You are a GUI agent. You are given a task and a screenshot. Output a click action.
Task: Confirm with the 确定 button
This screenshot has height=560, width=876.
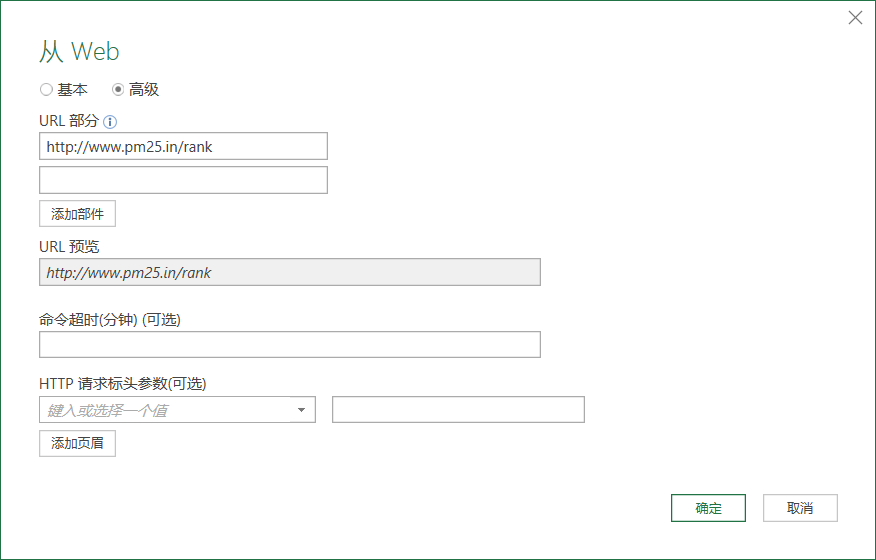(708, 508)
